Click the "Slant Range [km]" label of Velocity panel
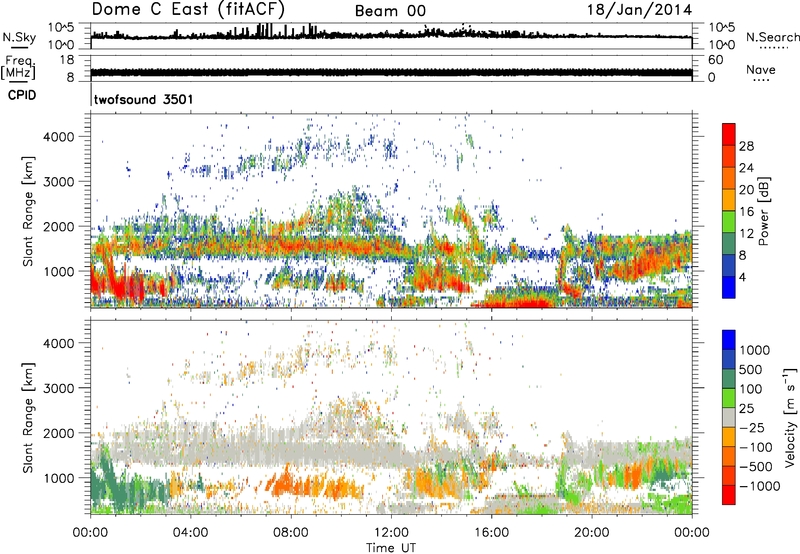 coord(28,417)
